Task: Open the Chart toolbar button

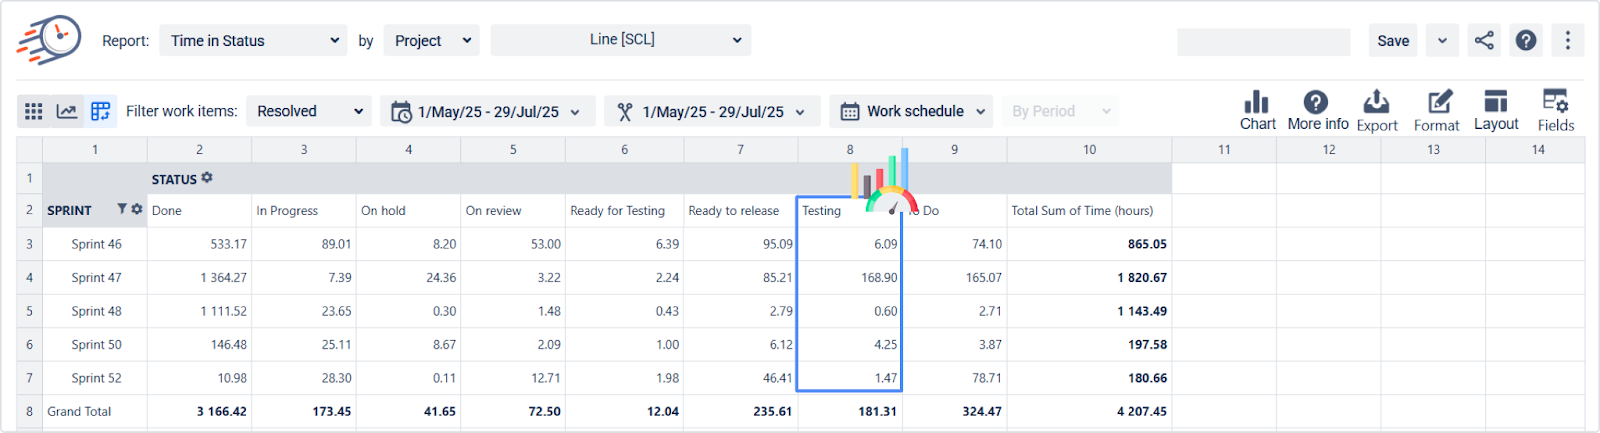Action: [1257, 110]
